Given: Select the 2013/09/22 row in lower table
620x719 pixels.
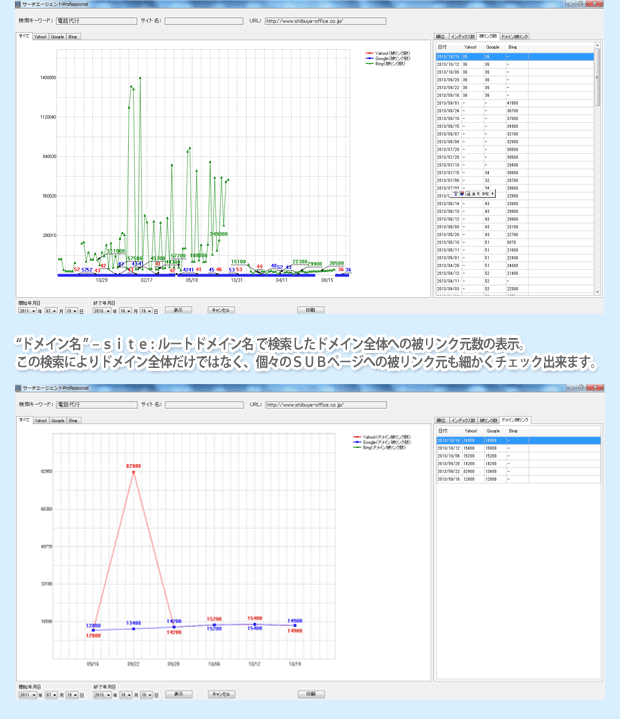Looking at the screenshot, I should coord(518,471).
